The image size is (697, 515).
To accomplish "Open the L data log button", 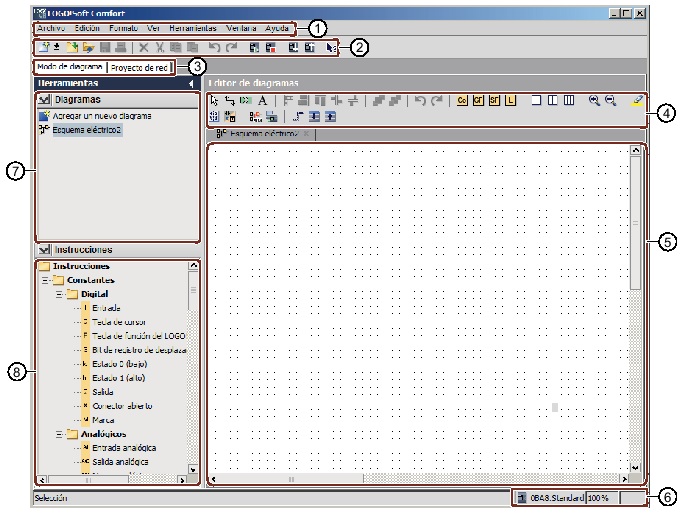I will [x=510, y=100].
